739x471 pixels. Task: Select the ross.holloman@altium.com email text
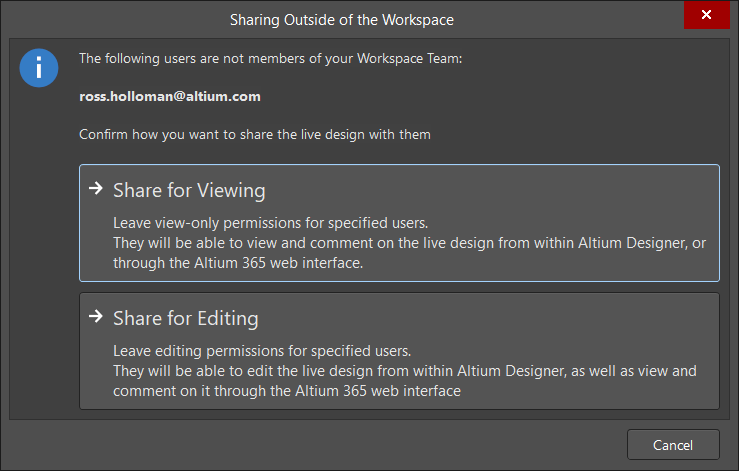(x=170, y=97)
